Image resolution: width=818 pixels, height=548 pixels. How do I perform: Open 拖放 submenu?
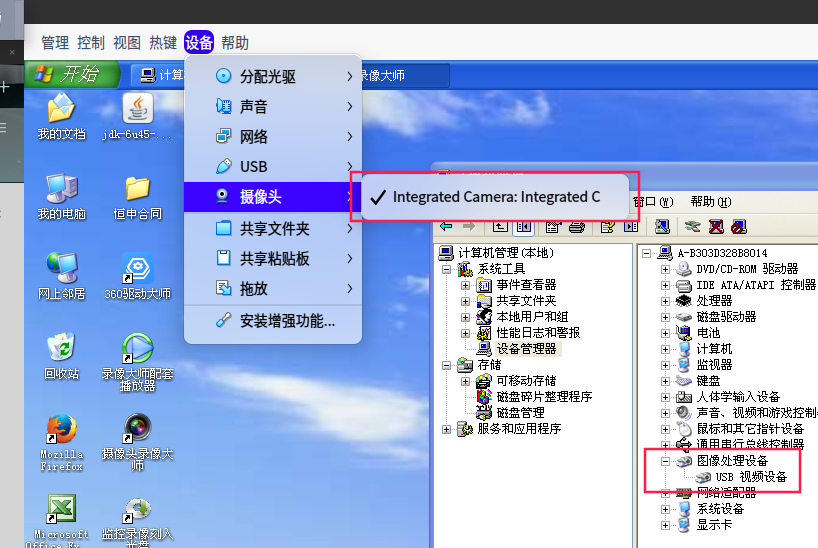(x=273, y=288)
